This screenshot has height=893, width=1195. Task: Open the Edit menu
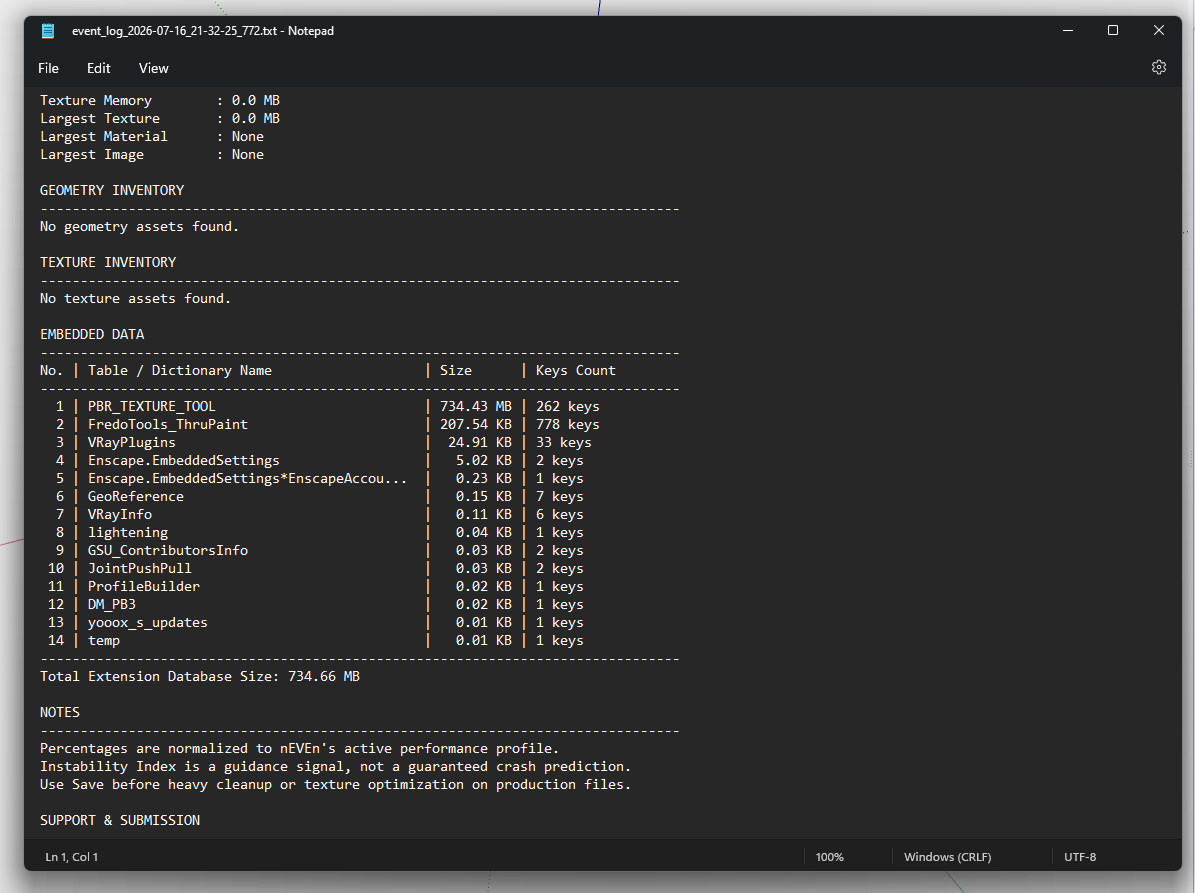[x=98, y=69]
